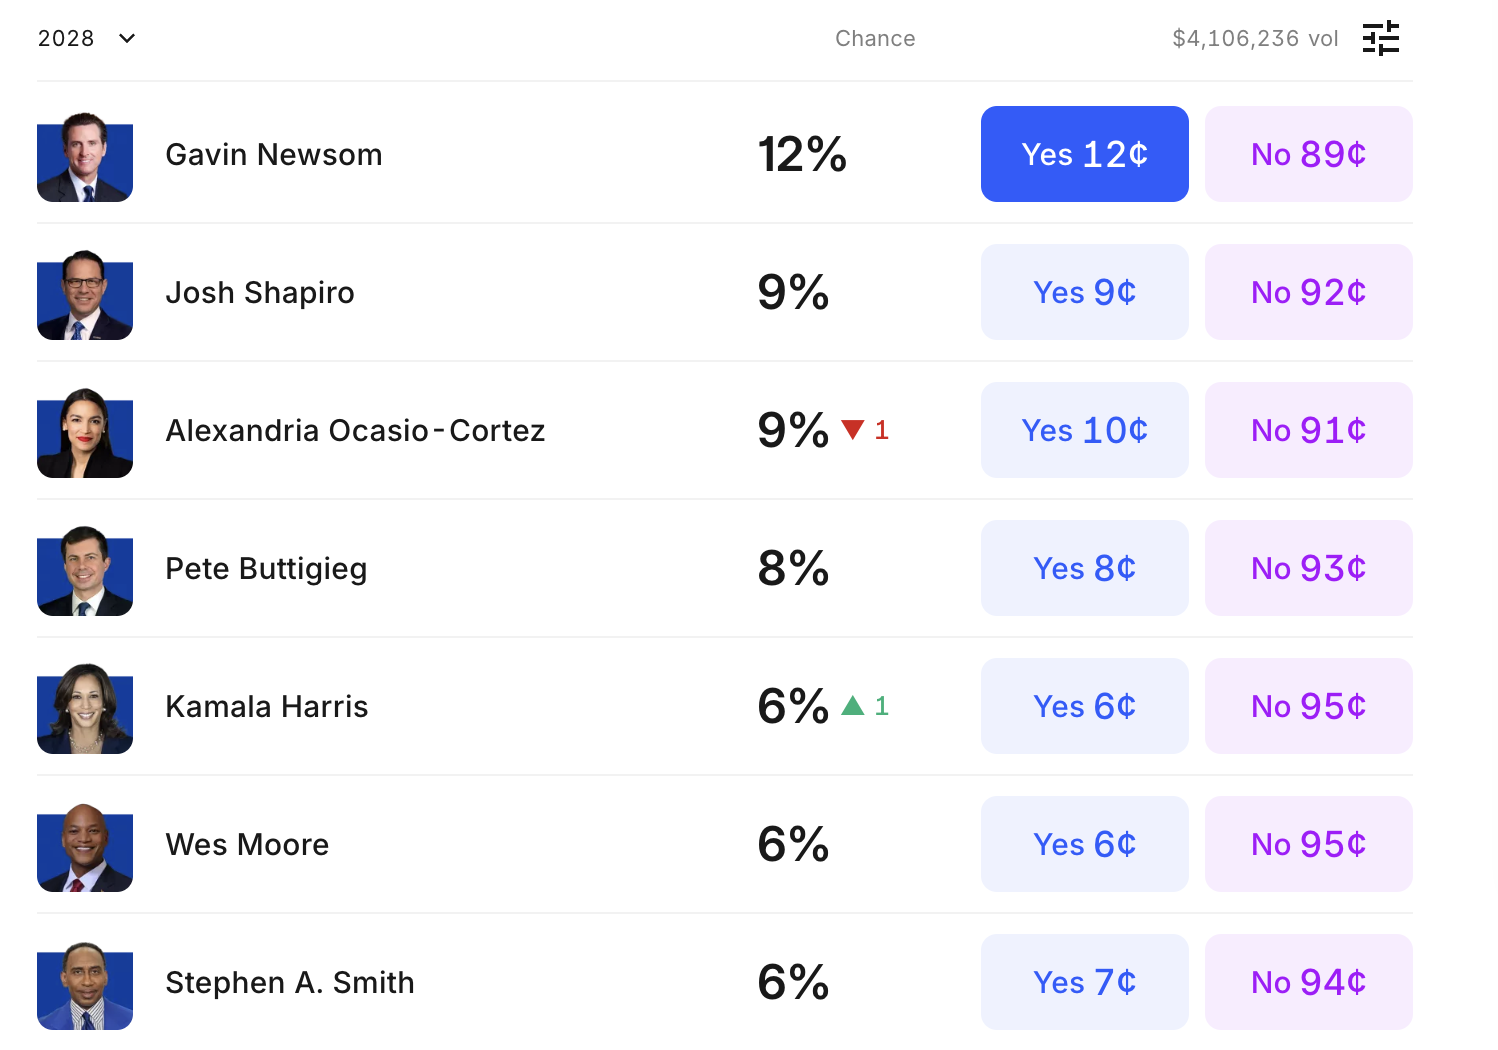Pick Yes 8¢ for Pete Buttigieg
This screenshot has height=1050, width=1498.
(x=1084, y=568)
